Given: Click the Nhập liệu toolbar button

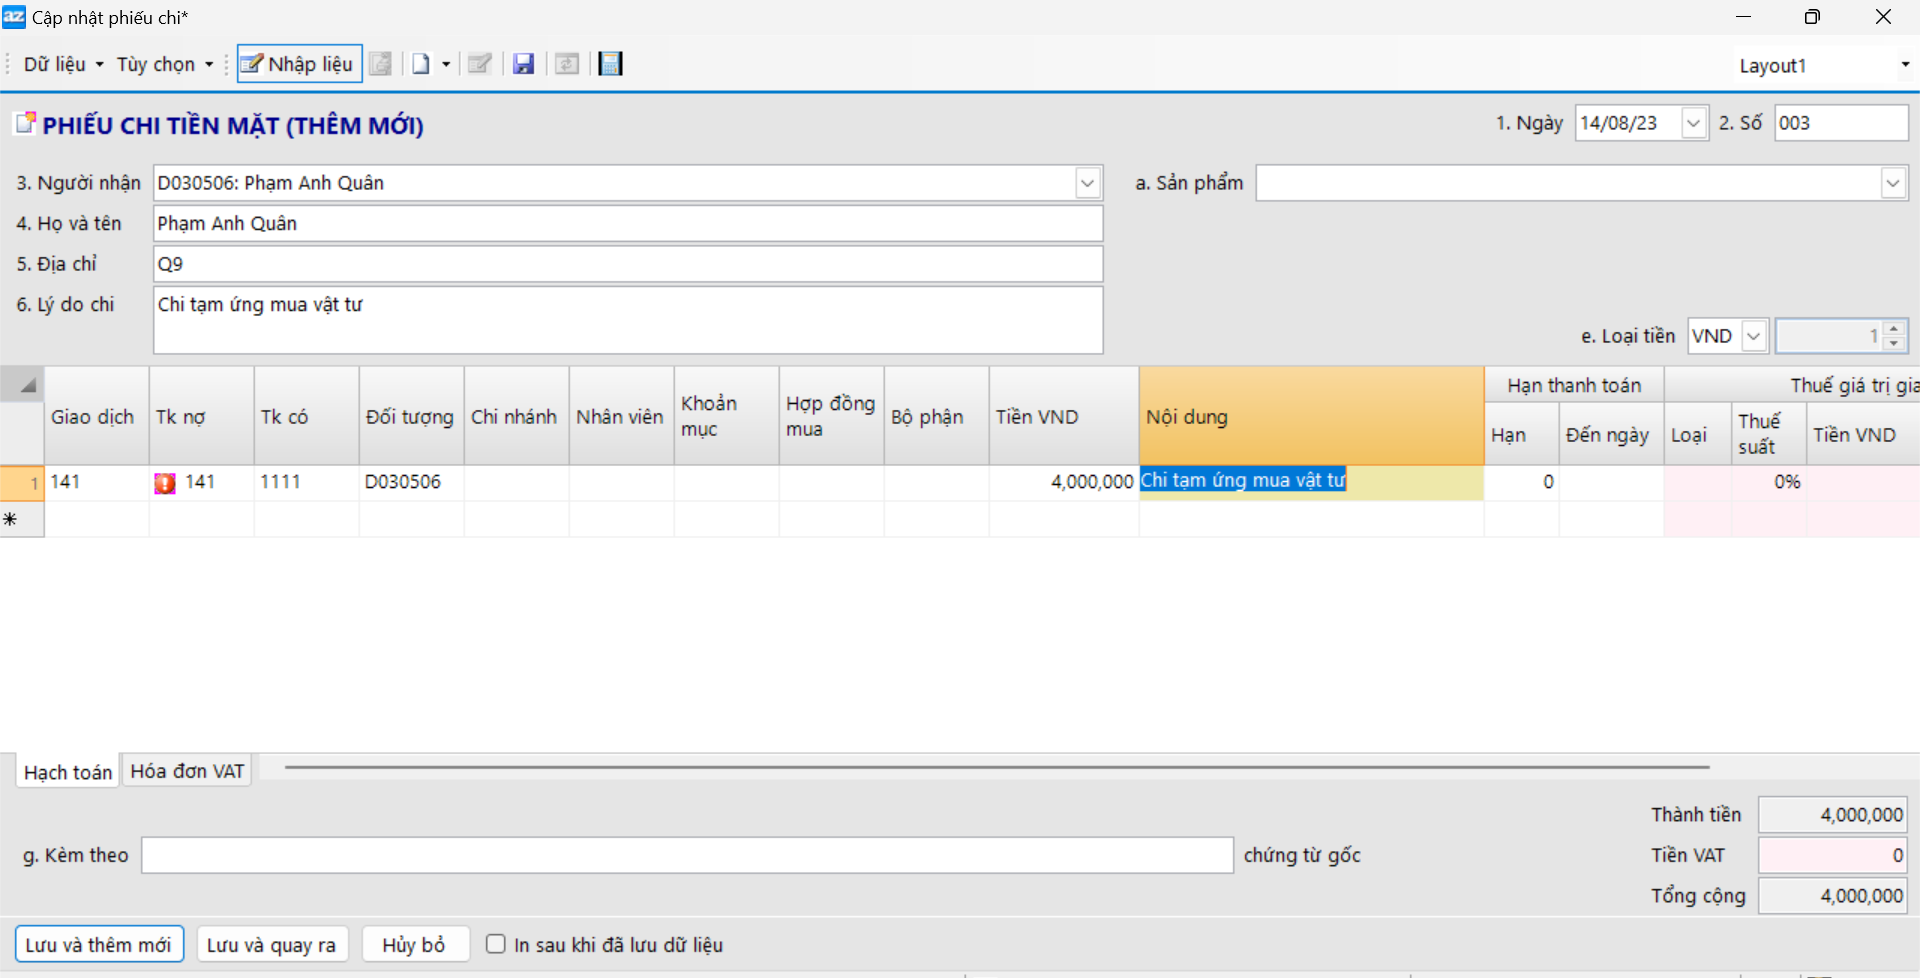Looking at the screenshot, I should pyautogui.click(x=299, y=64).
